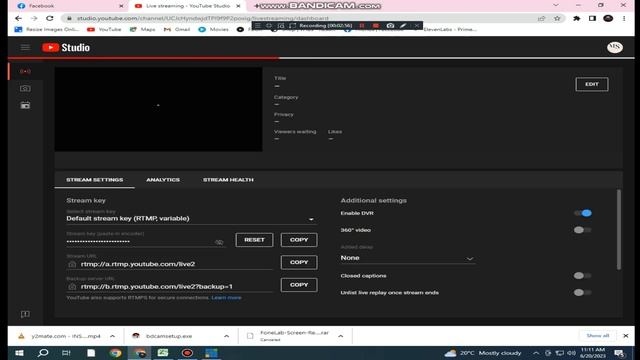Switch to the Facebook browser tab

click(69, 6)
